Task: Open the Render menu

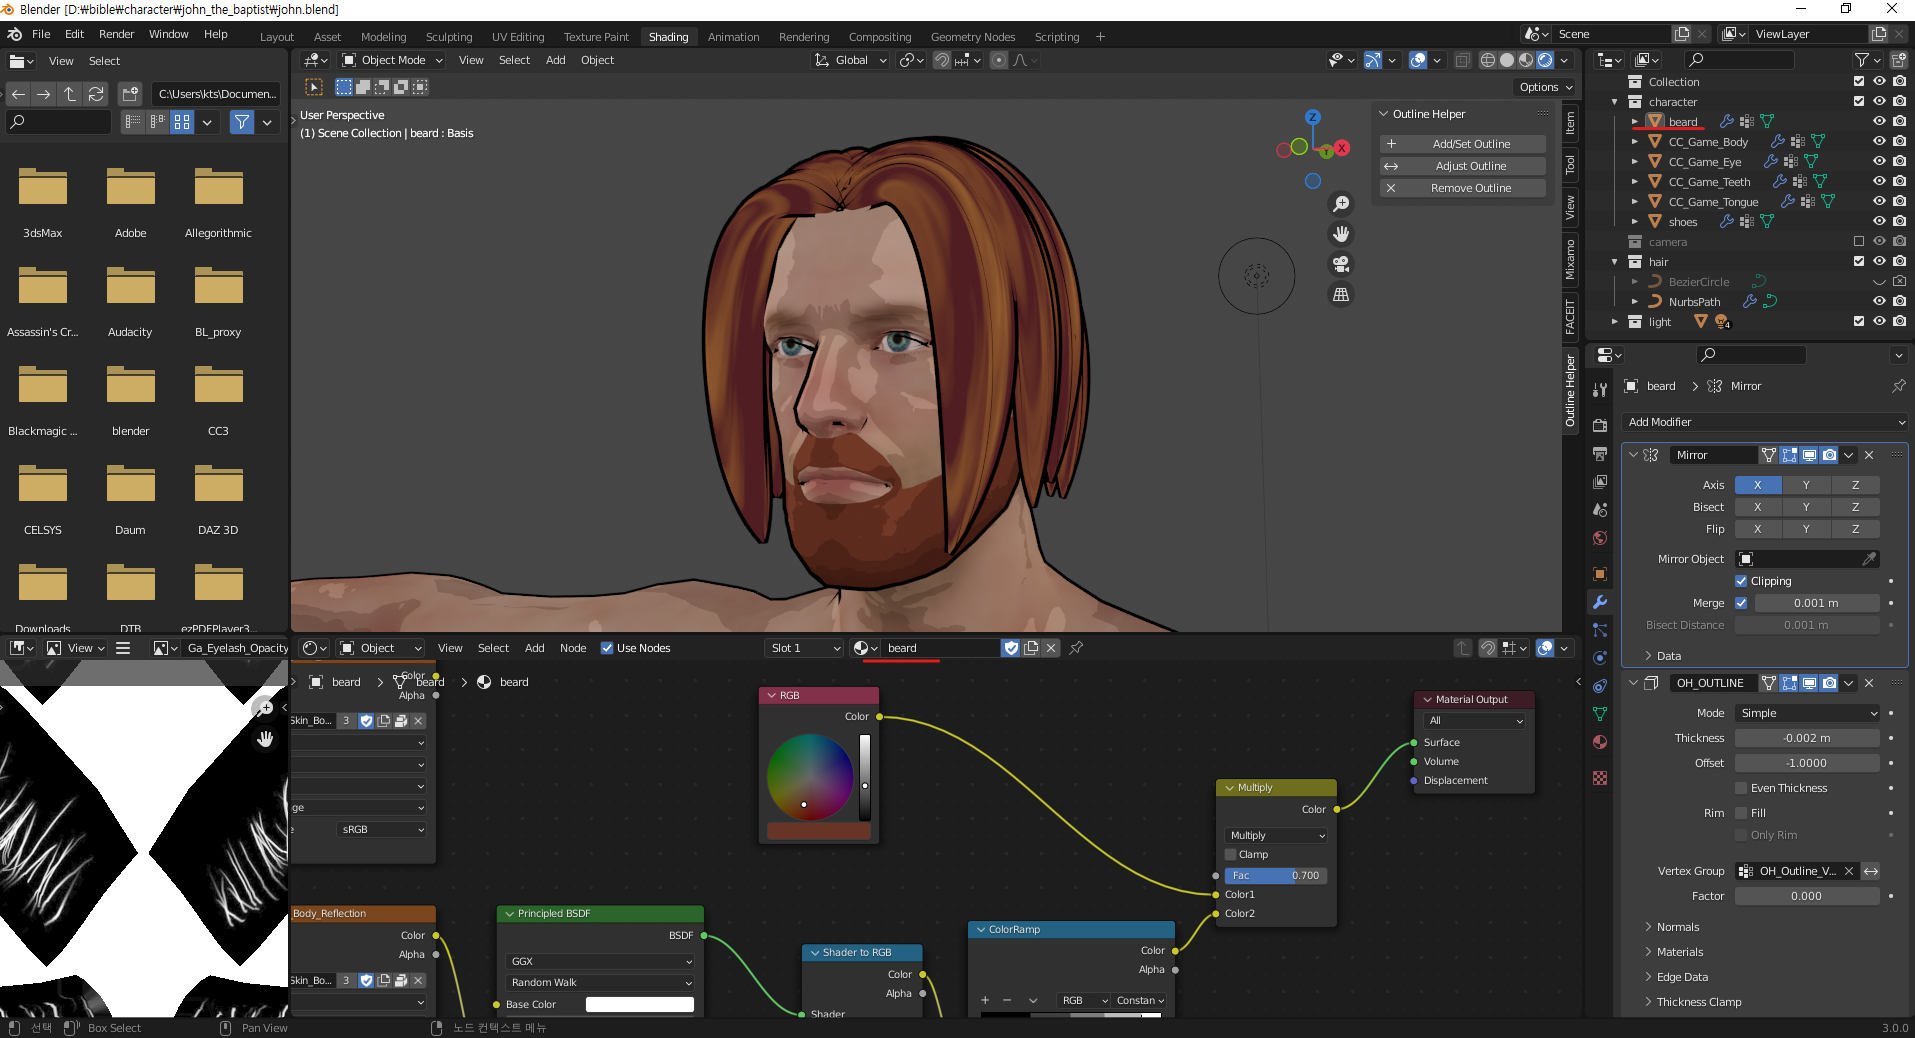Action: (x=116, y=34)
